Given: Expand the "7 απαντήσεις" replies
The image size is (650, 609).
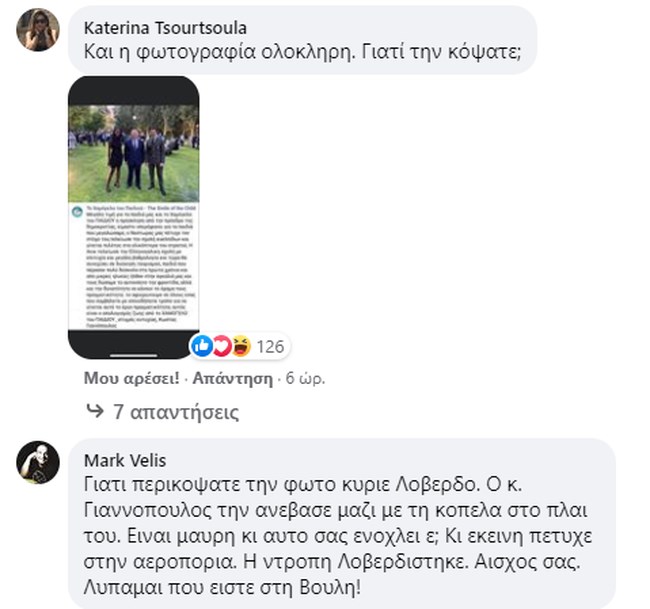Looking at the screenshot, I should click(176, 412).
